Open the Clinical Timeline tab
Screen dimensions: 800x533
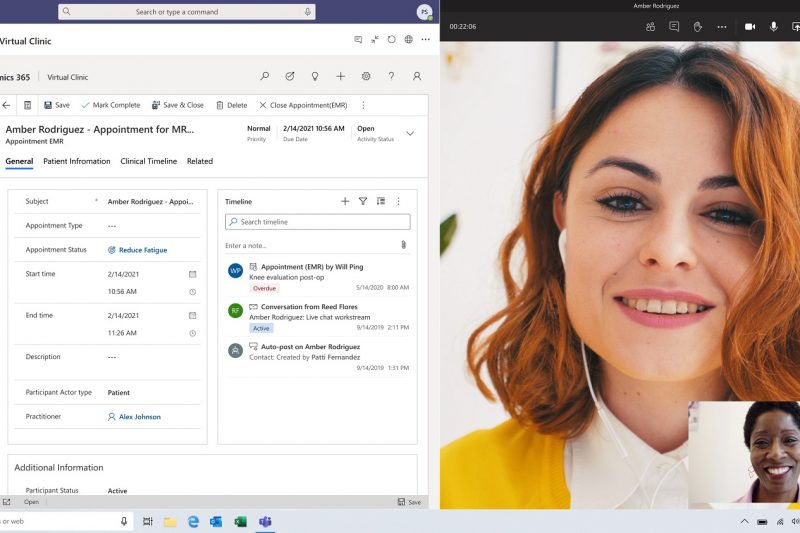tap(148, 161)
